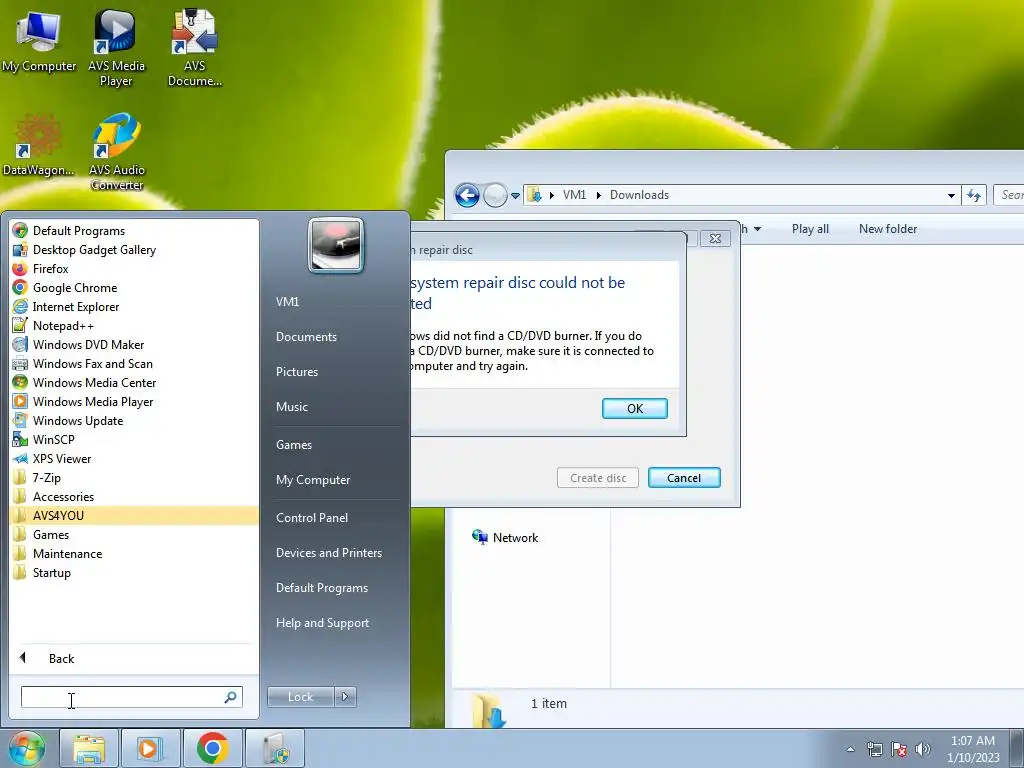Viewport: 1024px width, 768px height.
Task: Open Action Center flag tray icon
Action: [x=899, y=749]
